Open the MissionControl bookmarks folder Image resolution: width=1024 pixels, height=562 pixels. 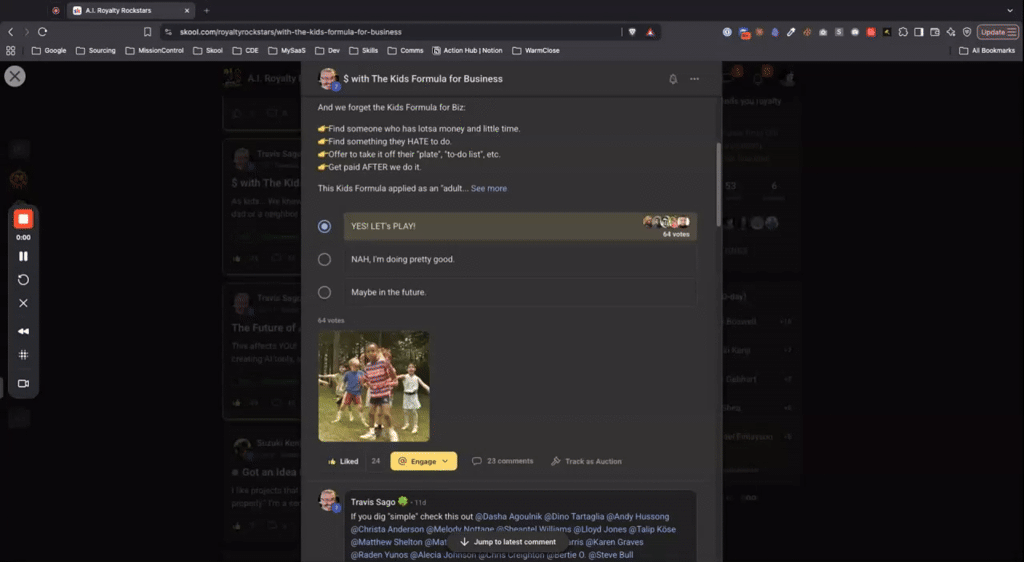(154, 51)
